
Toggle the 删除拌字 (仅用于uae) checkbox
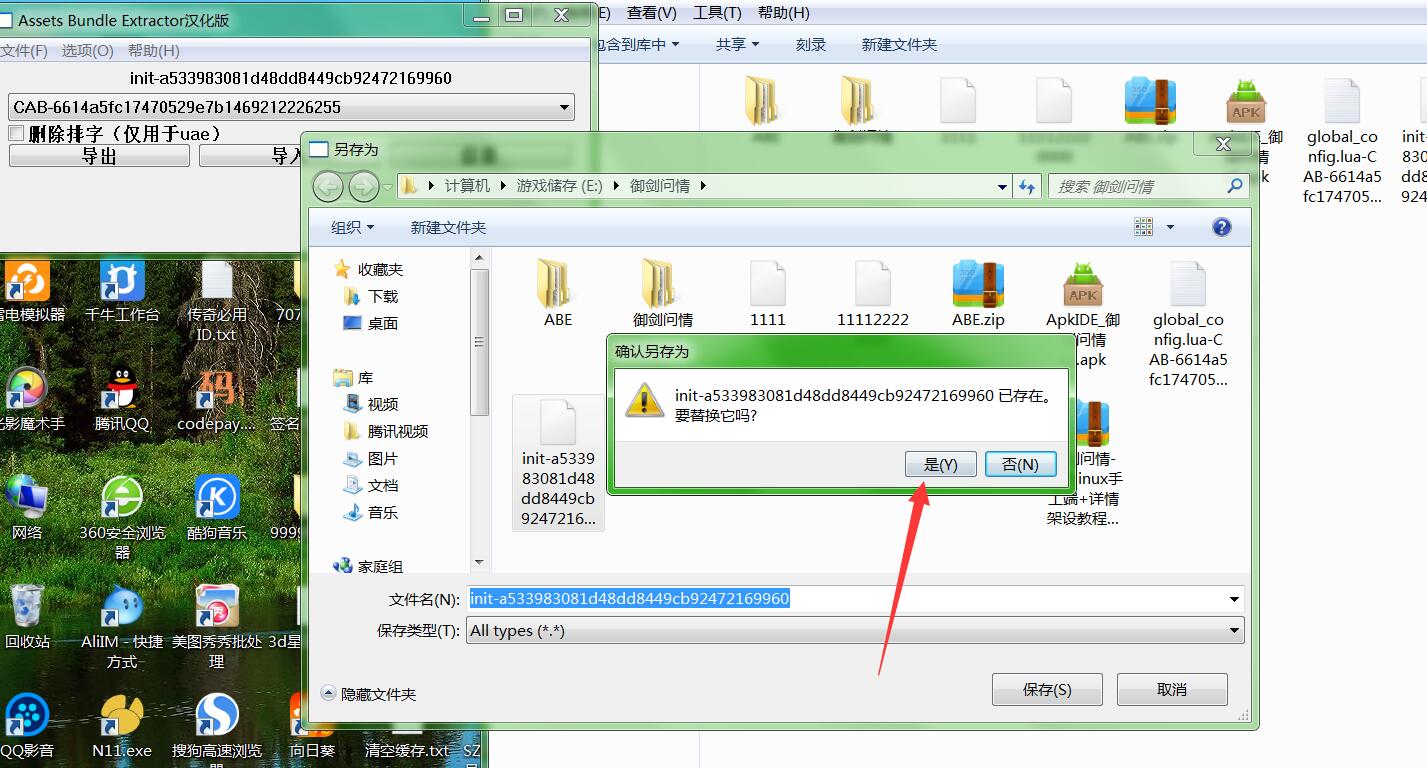coord(16,133)
